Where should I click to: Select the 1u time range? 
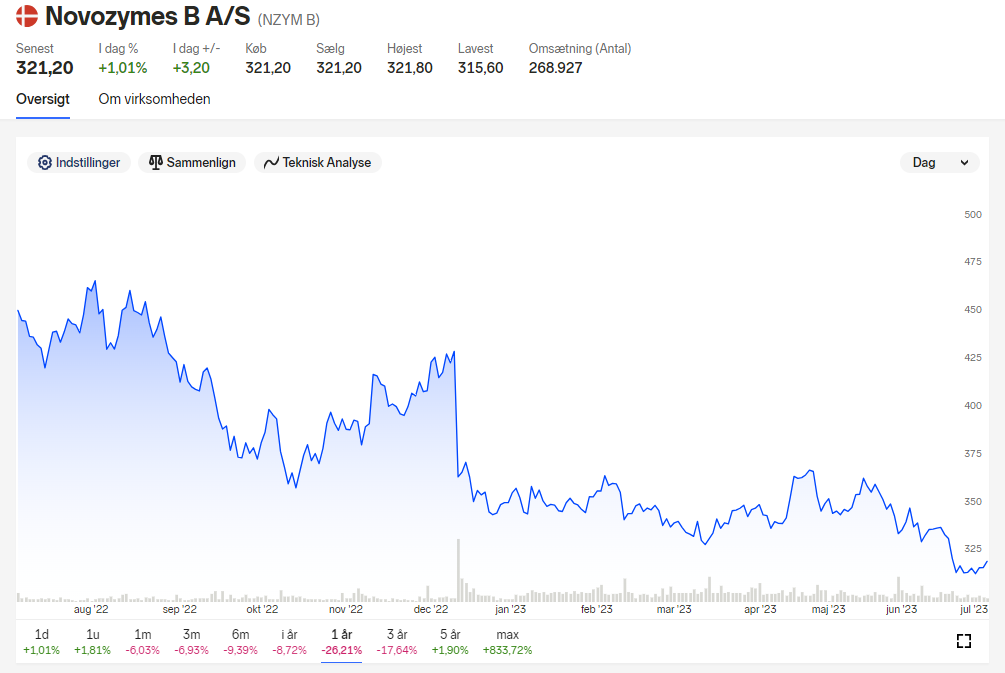(x=92, y=642)
